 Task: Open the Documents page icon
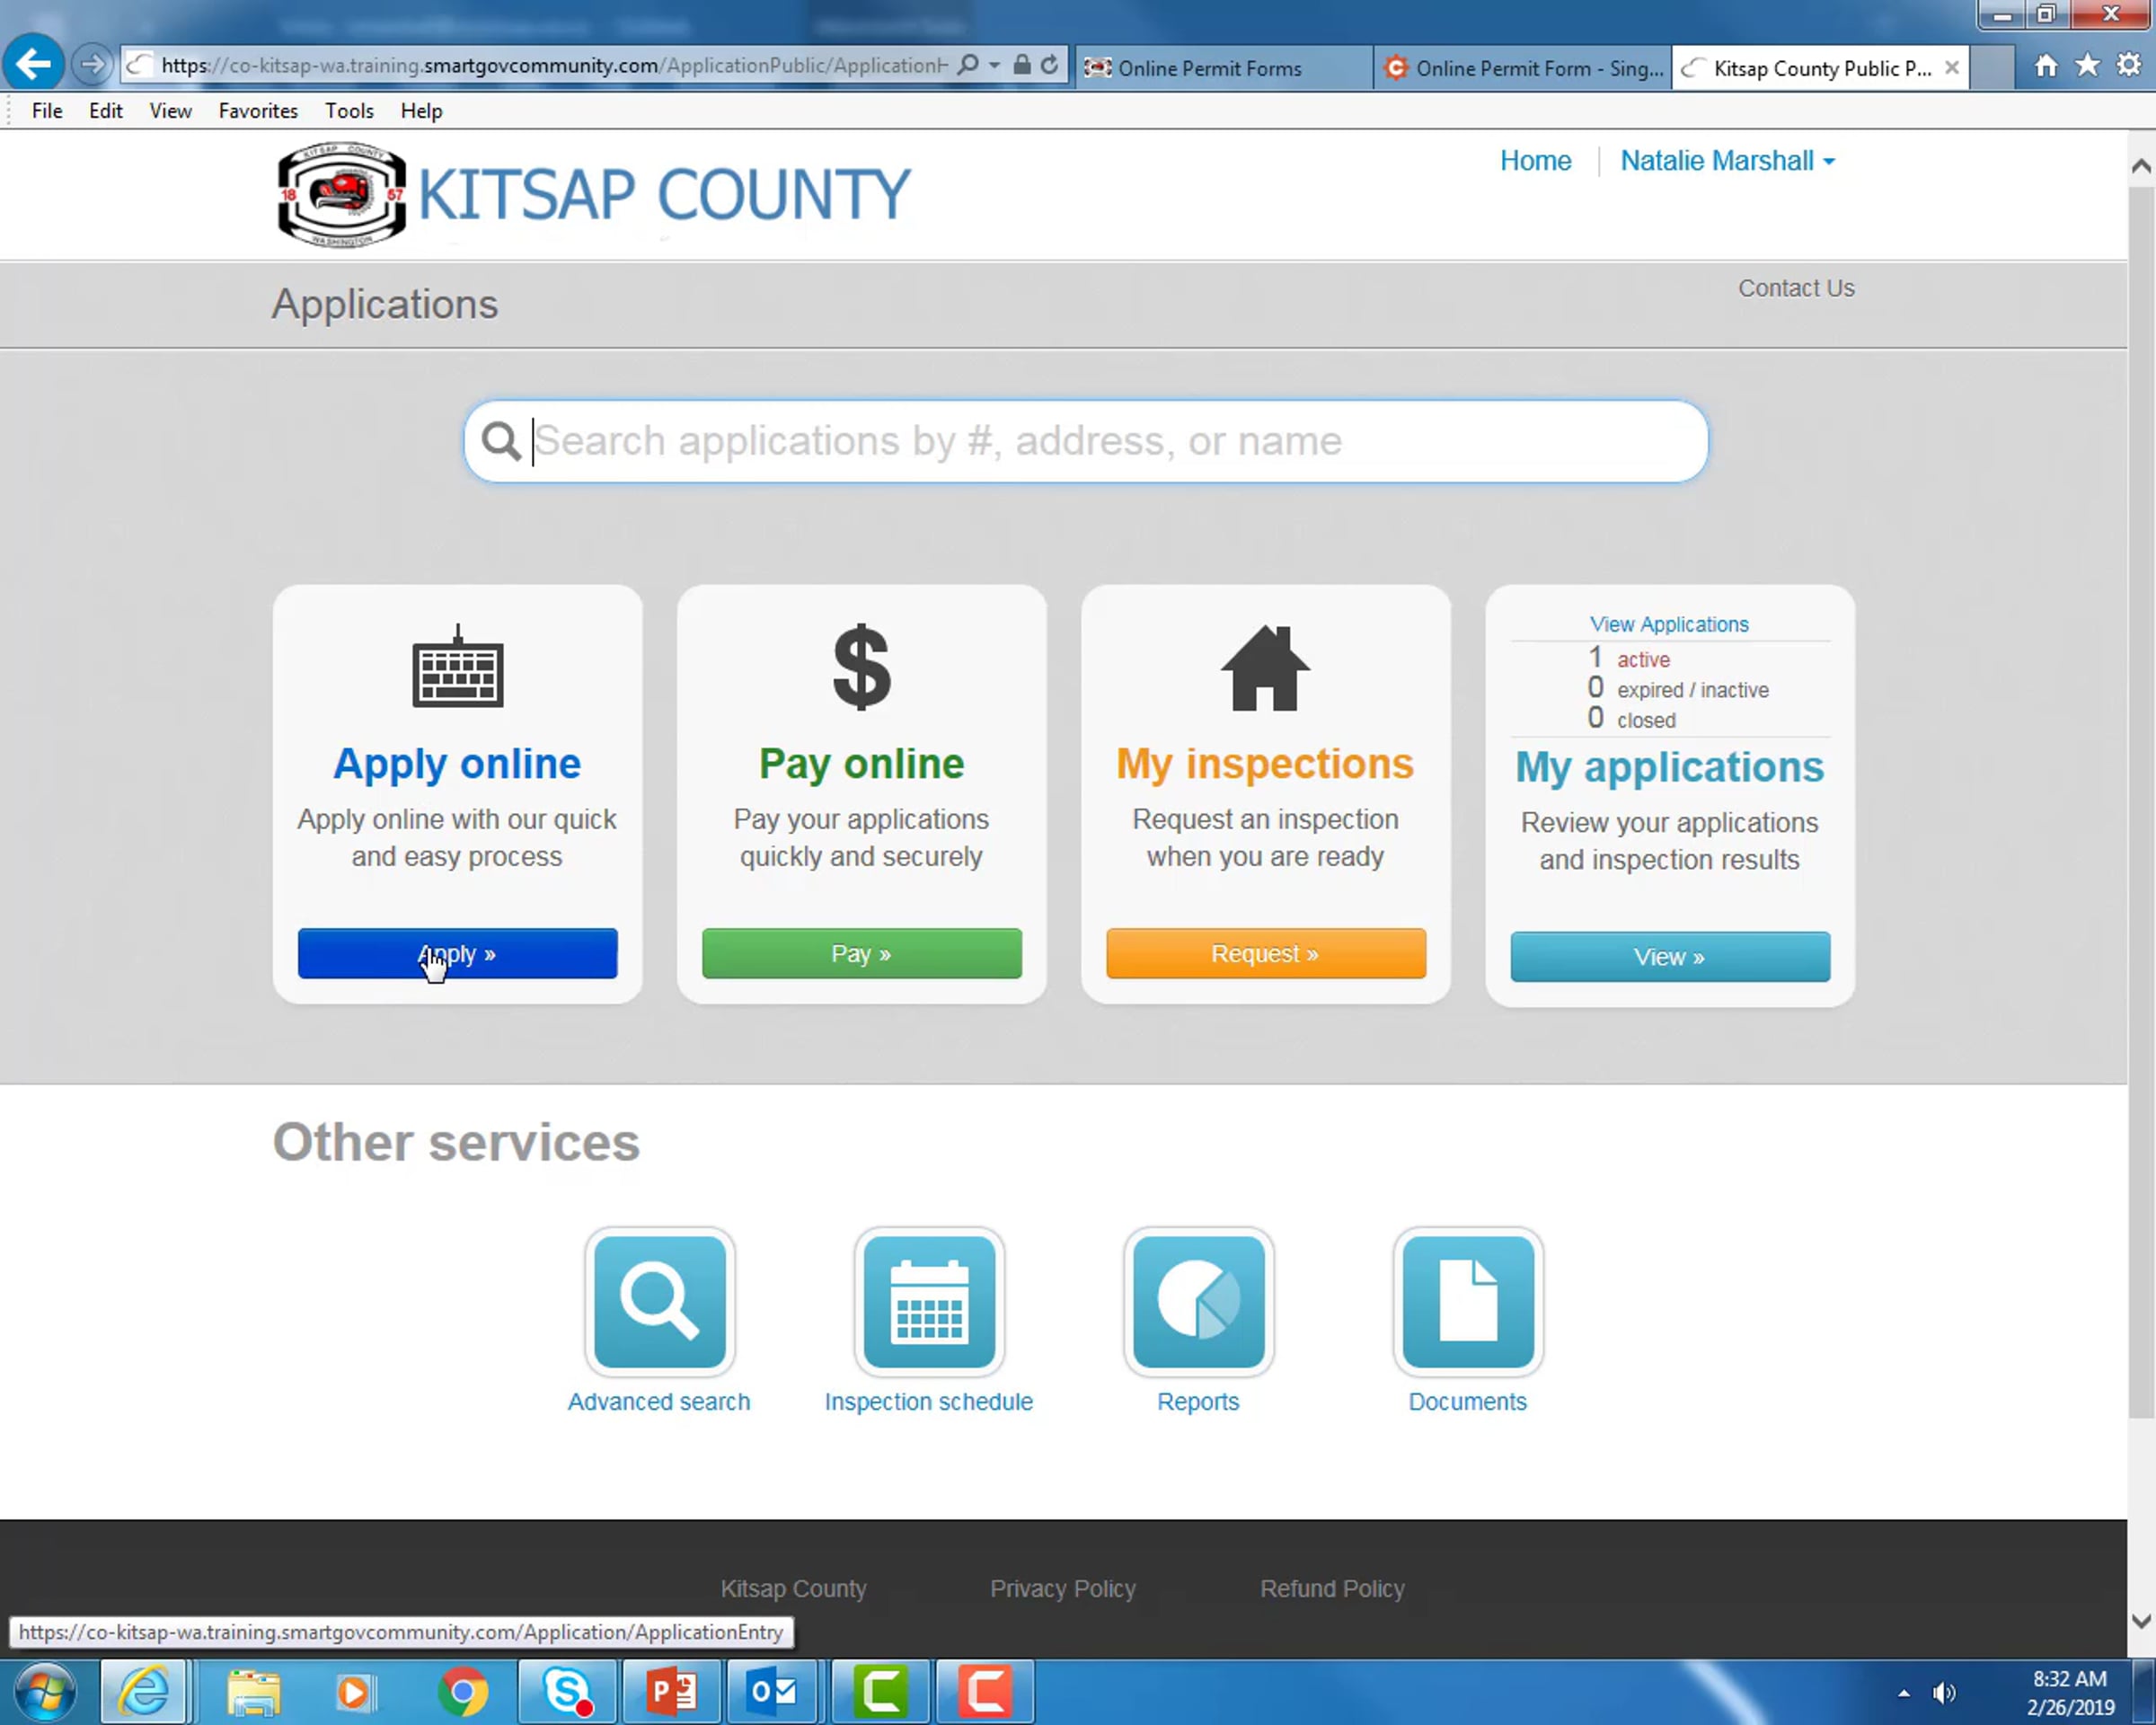(1467, 1302)
